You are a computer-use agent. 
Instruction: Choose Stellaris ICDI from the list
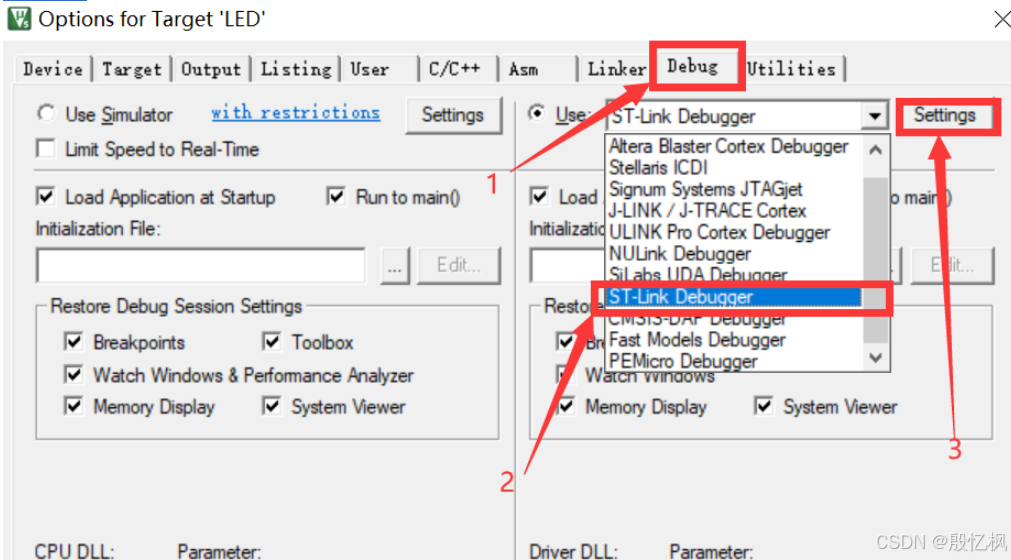(658, 168)
